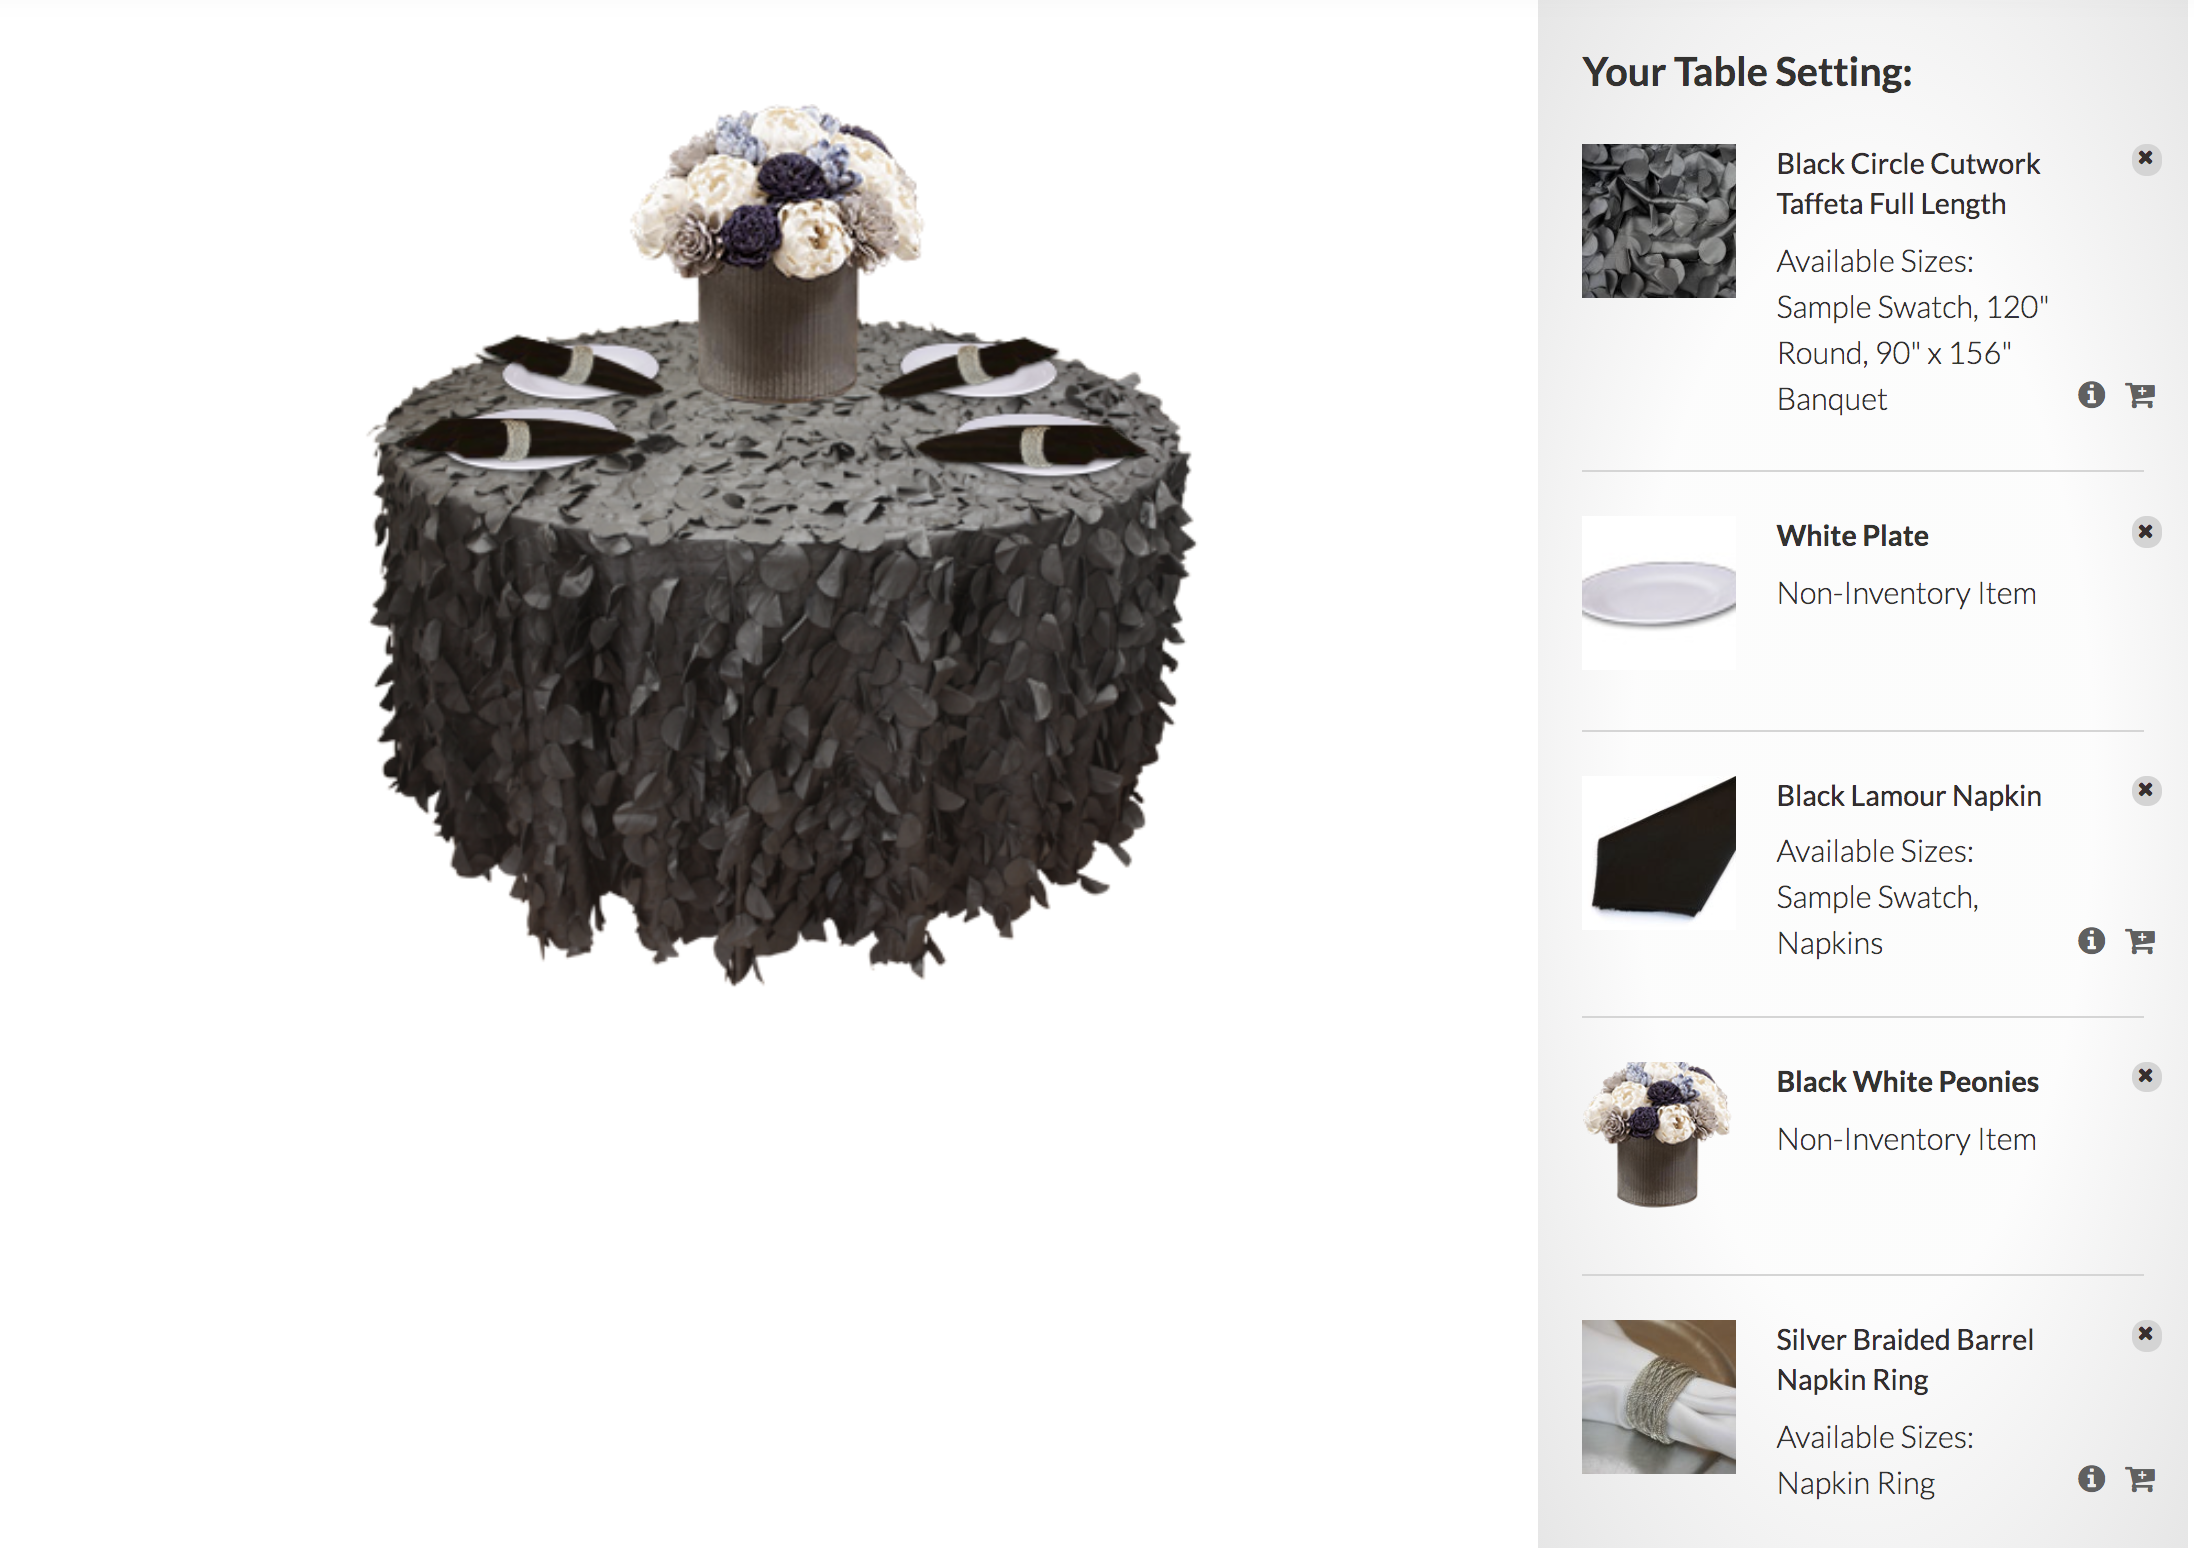Click the Silver Braided Barrel Napkin Ring title
The image size is (2194, 1548).
click(1905, 1360)
